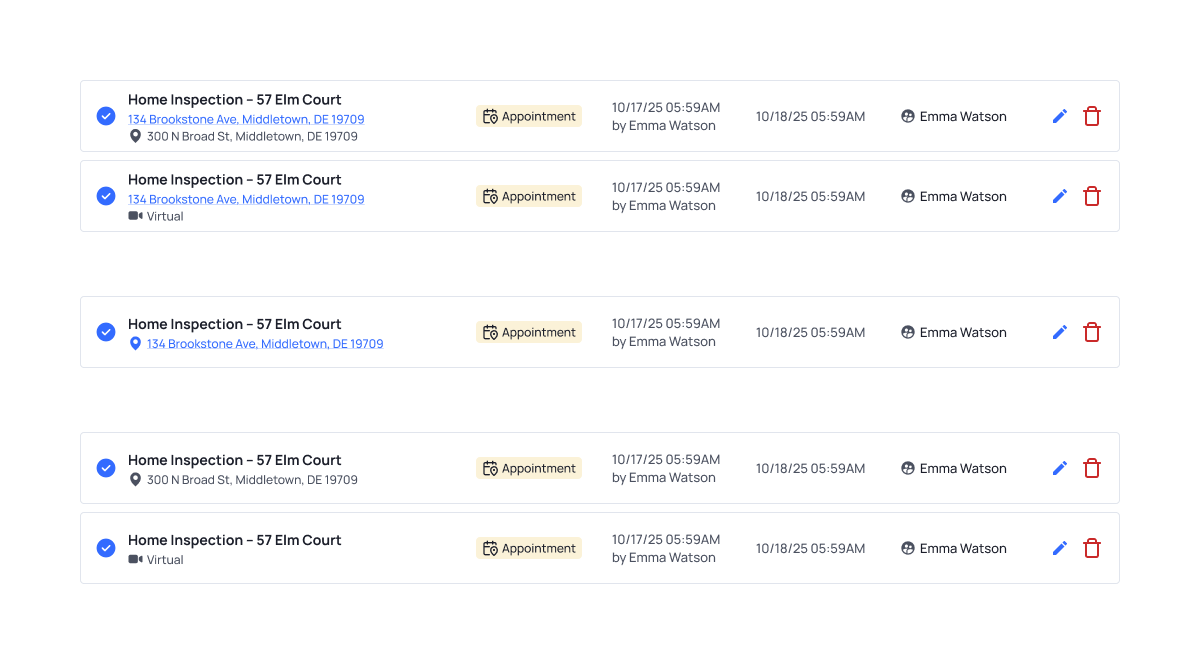Click gray pin icon under the Brookstone link
This screenshot has width=1200, height=664.
coord(135,136)
